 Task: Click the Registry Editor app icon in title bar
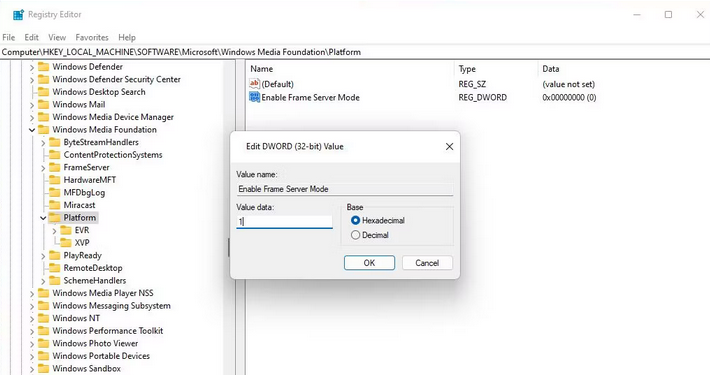(18, 14)
